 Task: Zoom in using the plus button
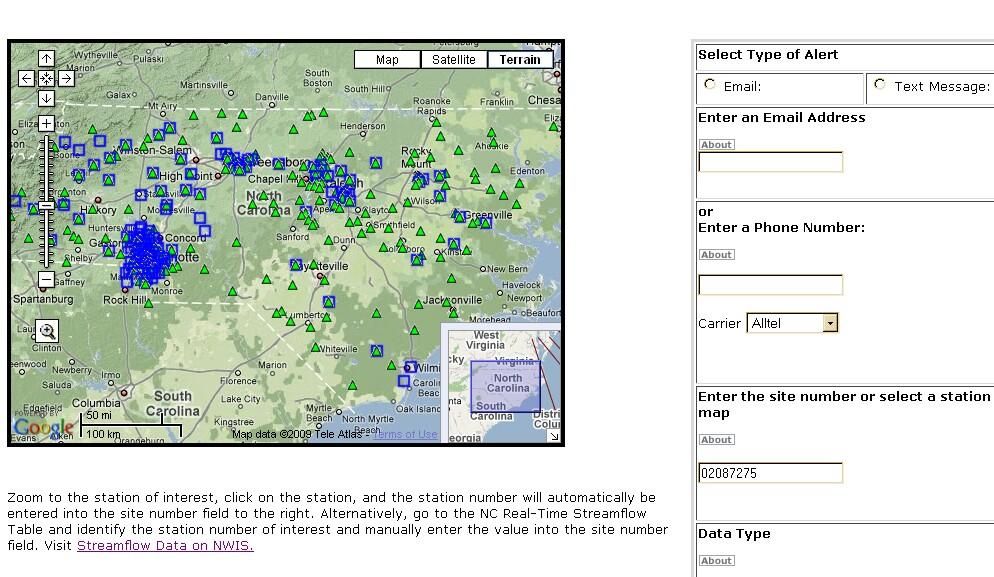pyautogui.click(x=47, y=124)
